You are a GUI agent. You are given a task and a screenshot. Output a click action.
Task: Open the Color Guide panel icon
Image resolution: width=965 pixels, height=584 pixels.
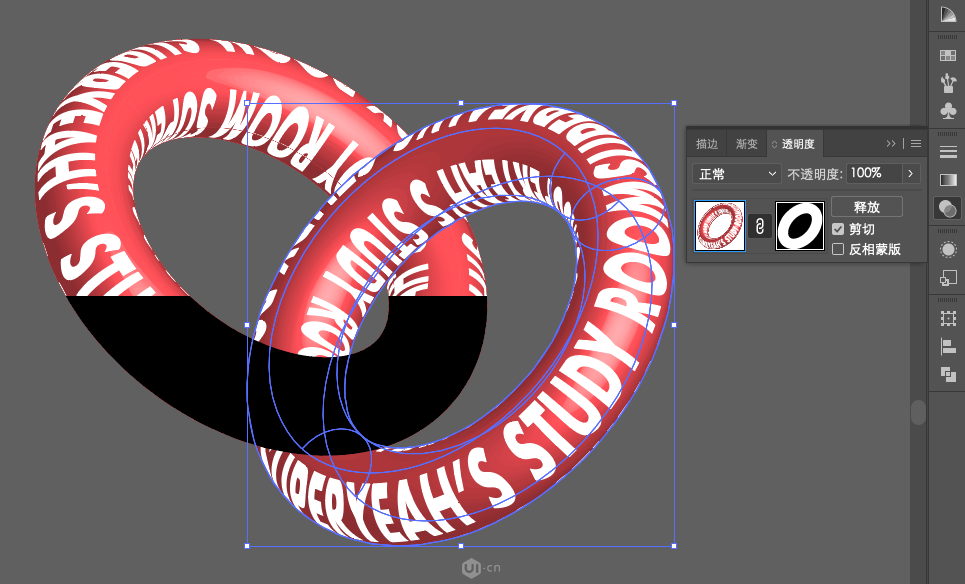coord(948,14)
